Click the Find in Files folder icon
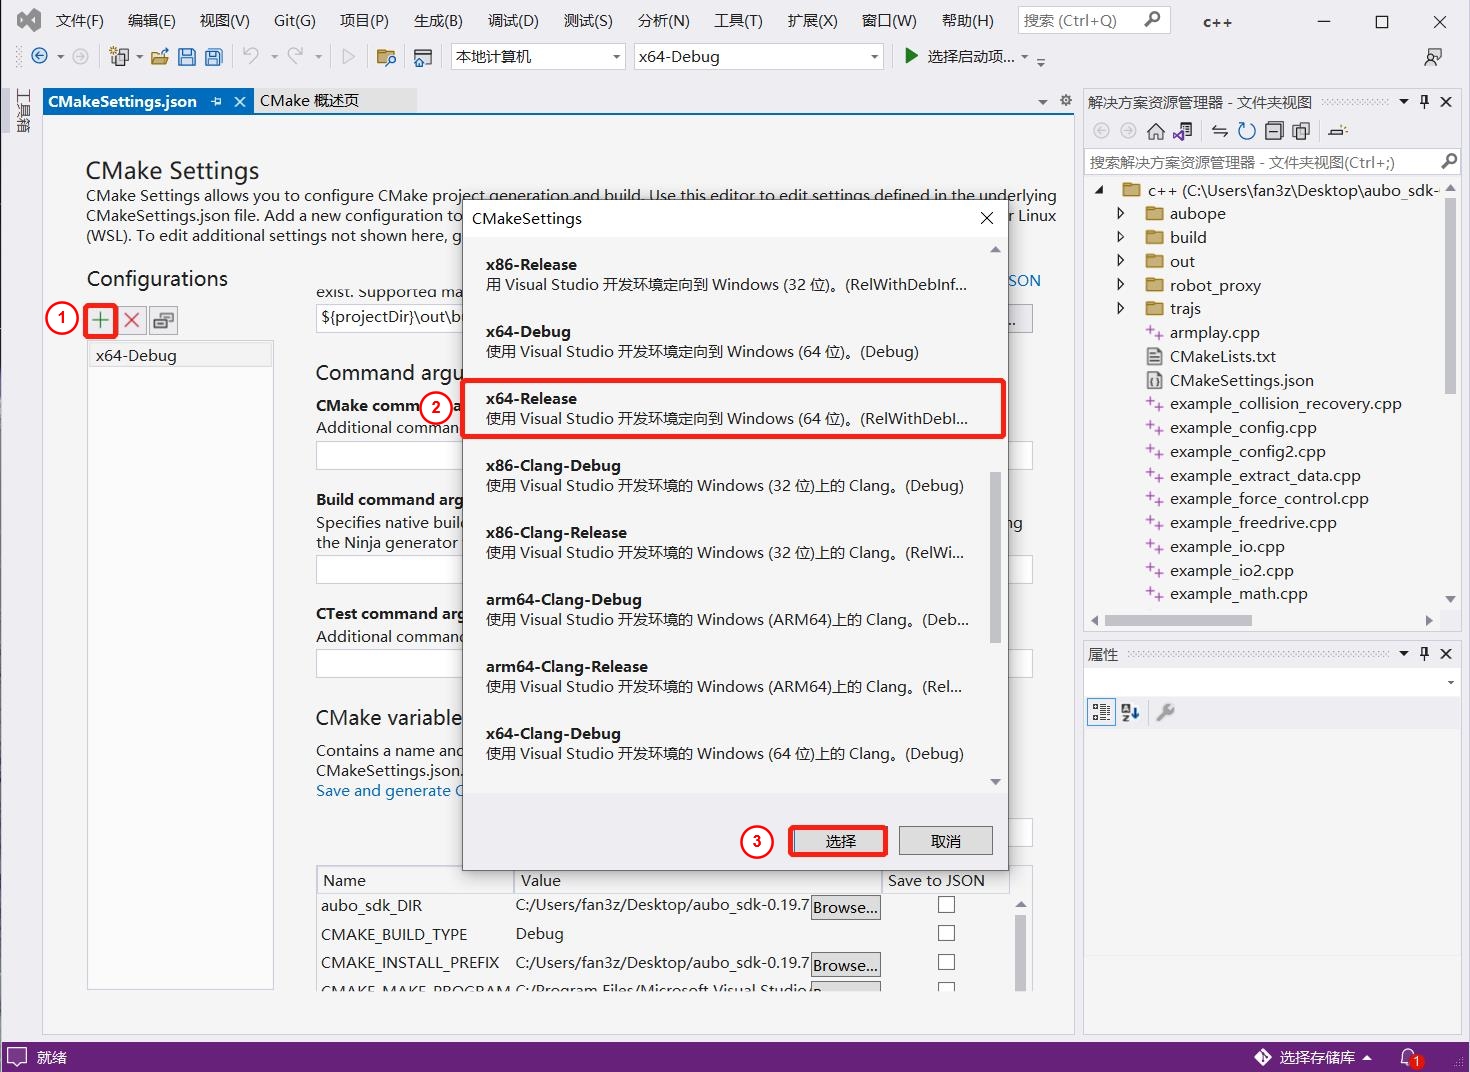The image size is (1470, 1072). pos(386,57)
